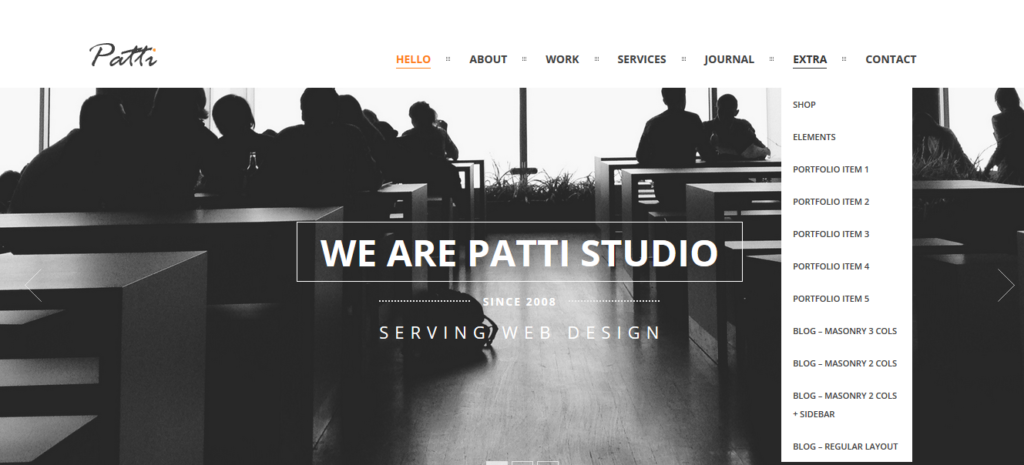Advance to the next slide arrow
1024x465 pixels.
coord(1006,285)
